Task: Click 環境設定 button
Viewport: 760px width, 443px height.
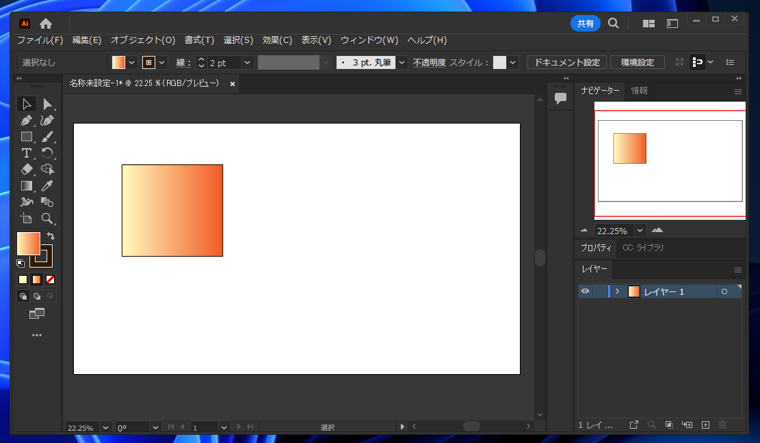Action: (x=637, y=63)
